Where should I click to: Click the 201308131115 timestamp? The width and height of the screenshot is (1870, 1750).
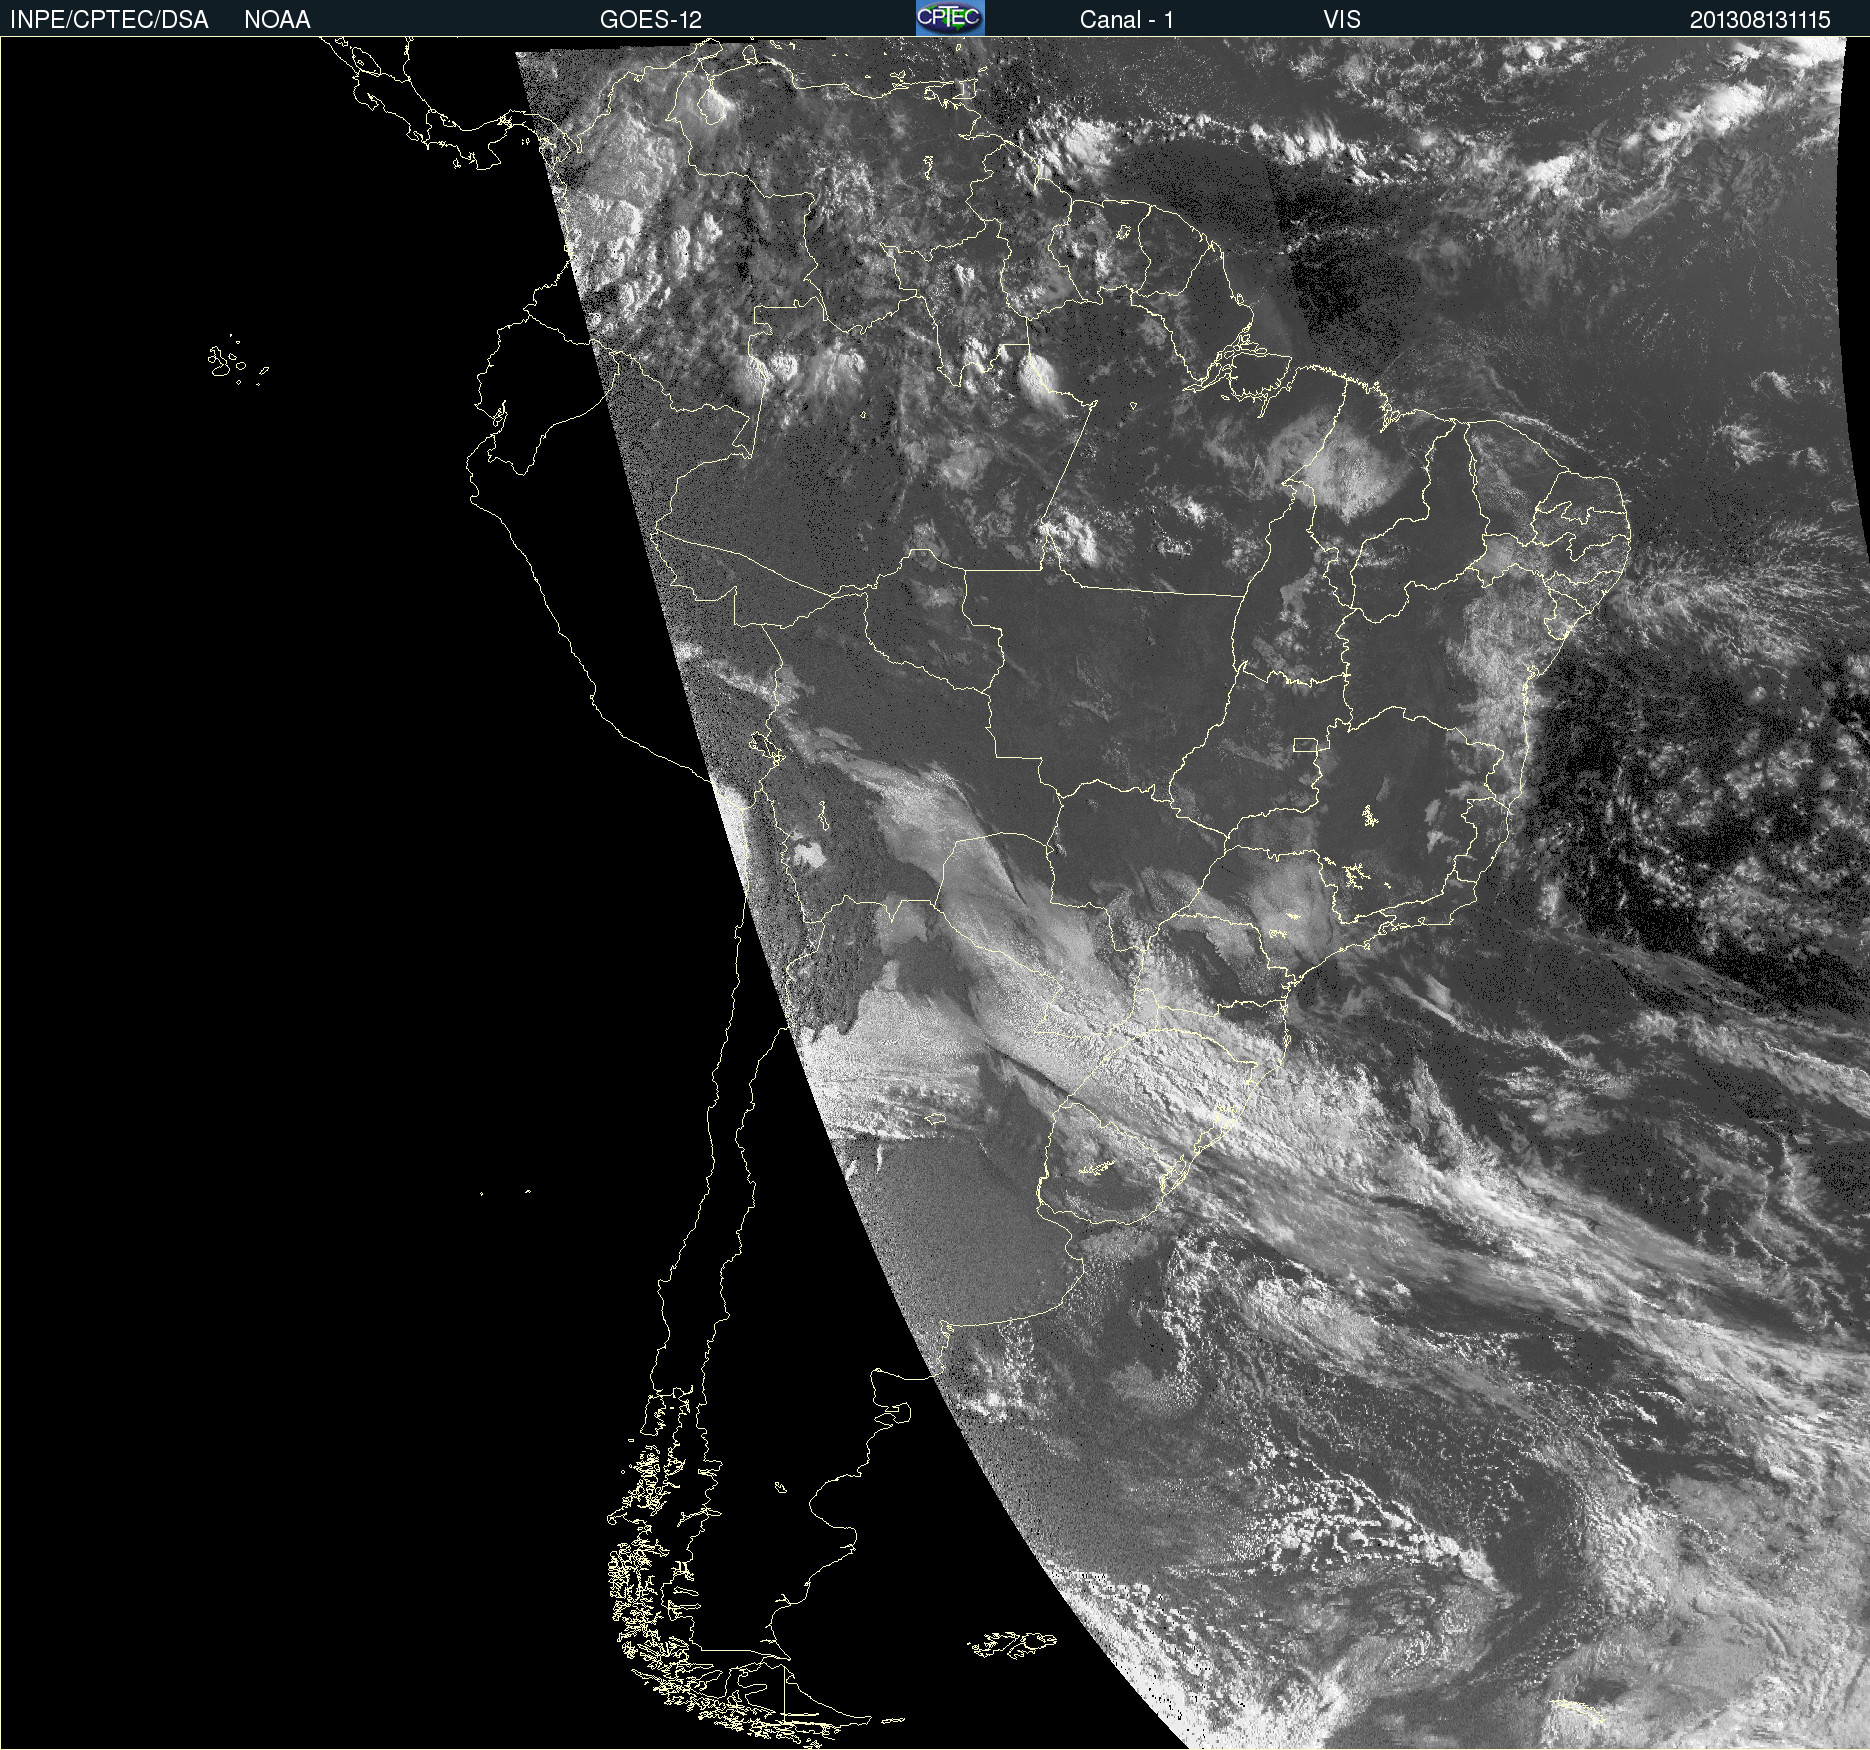click(1760, 20)
